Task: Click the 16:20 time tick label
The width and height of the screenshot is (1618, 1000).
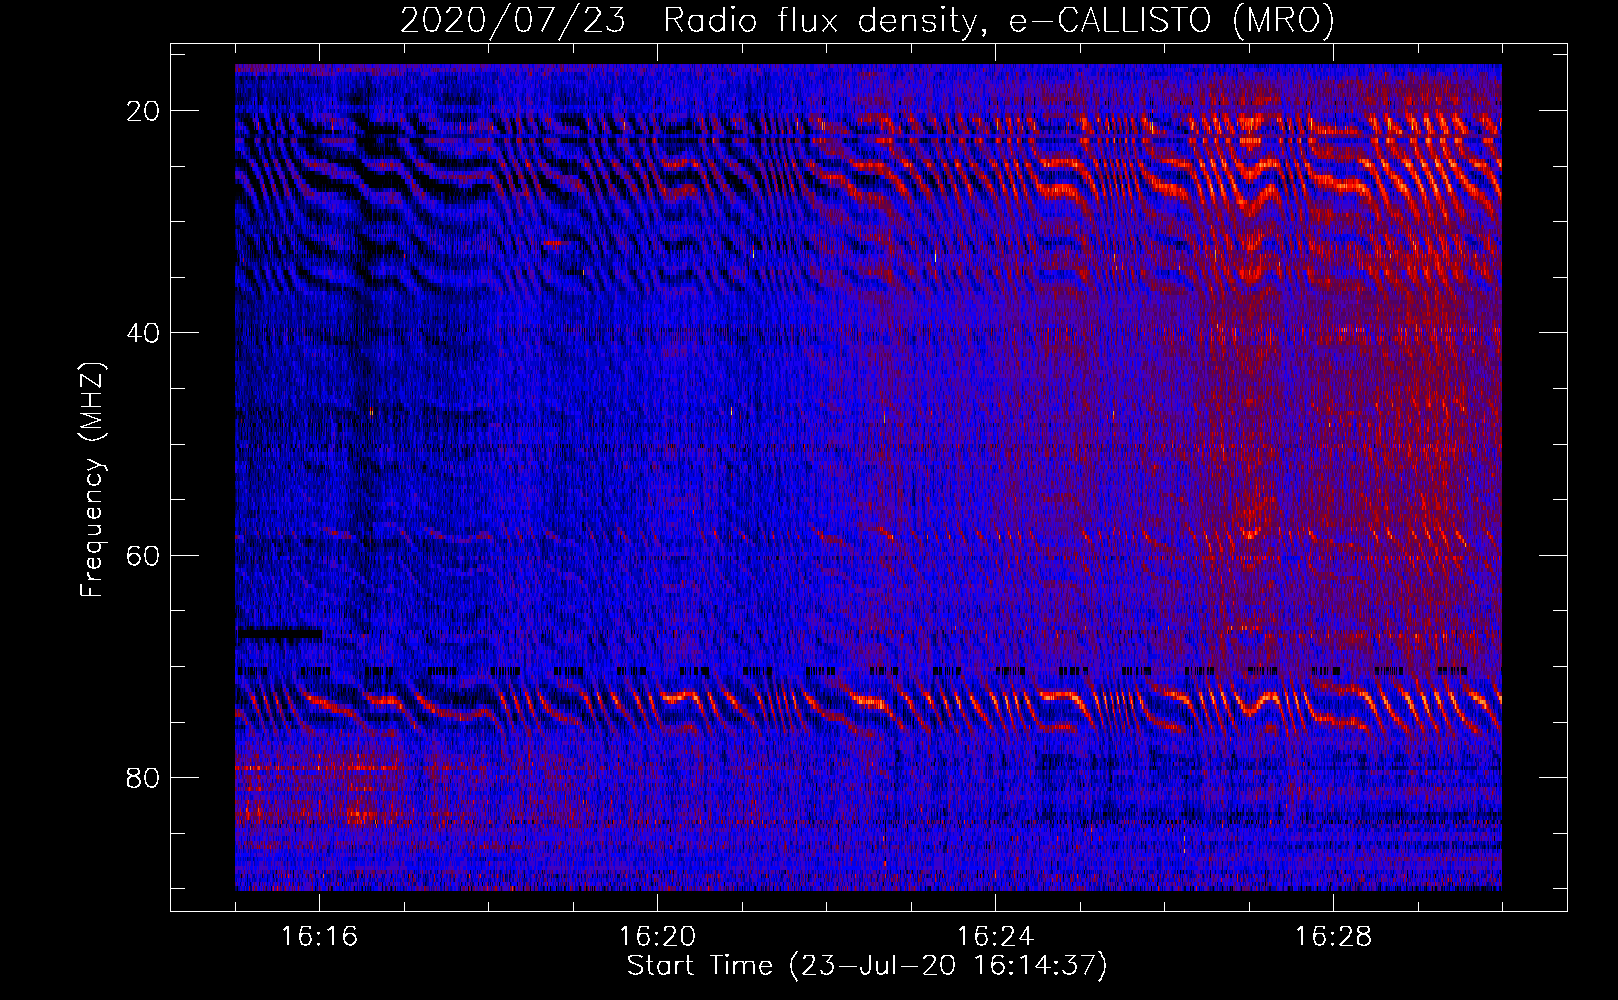Action: [x=657, y=936]
